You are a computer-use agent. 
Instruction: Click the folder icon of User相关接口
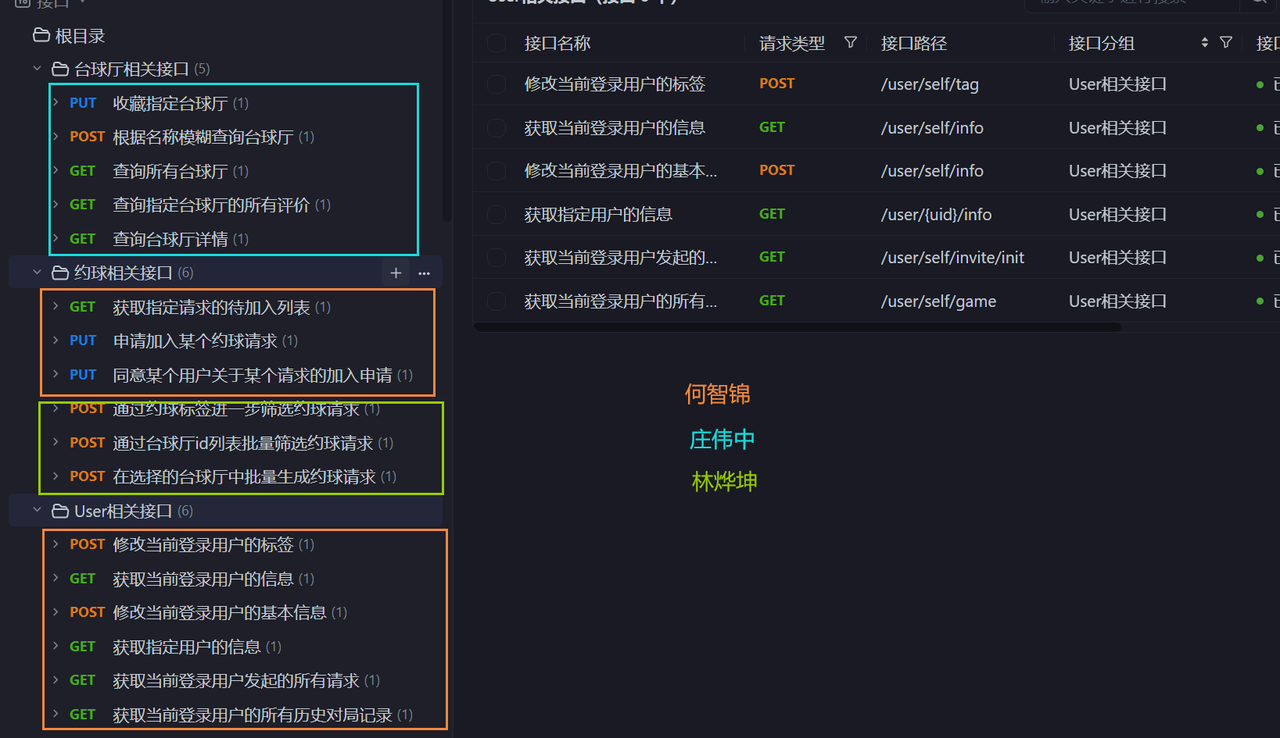(60, 511)
